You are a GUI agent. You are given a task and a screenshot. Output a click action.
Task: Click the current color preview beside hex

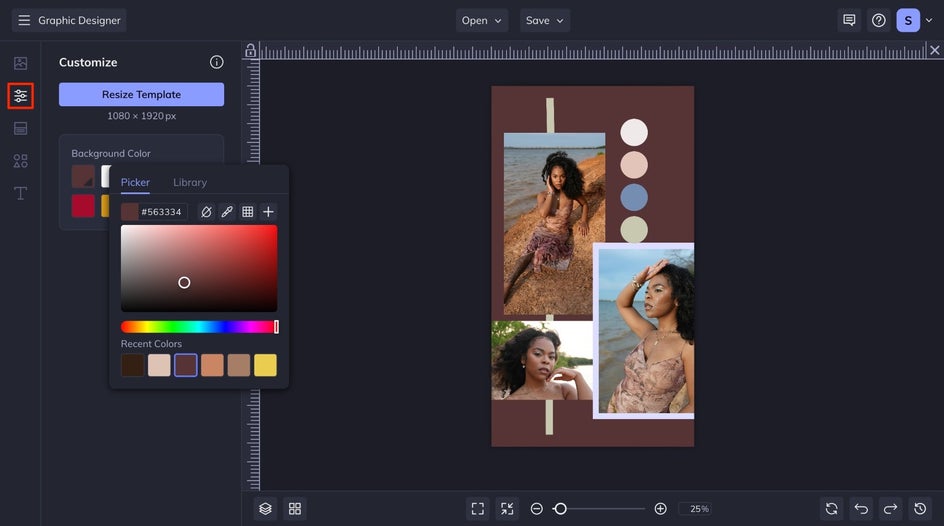click(129, 212)
